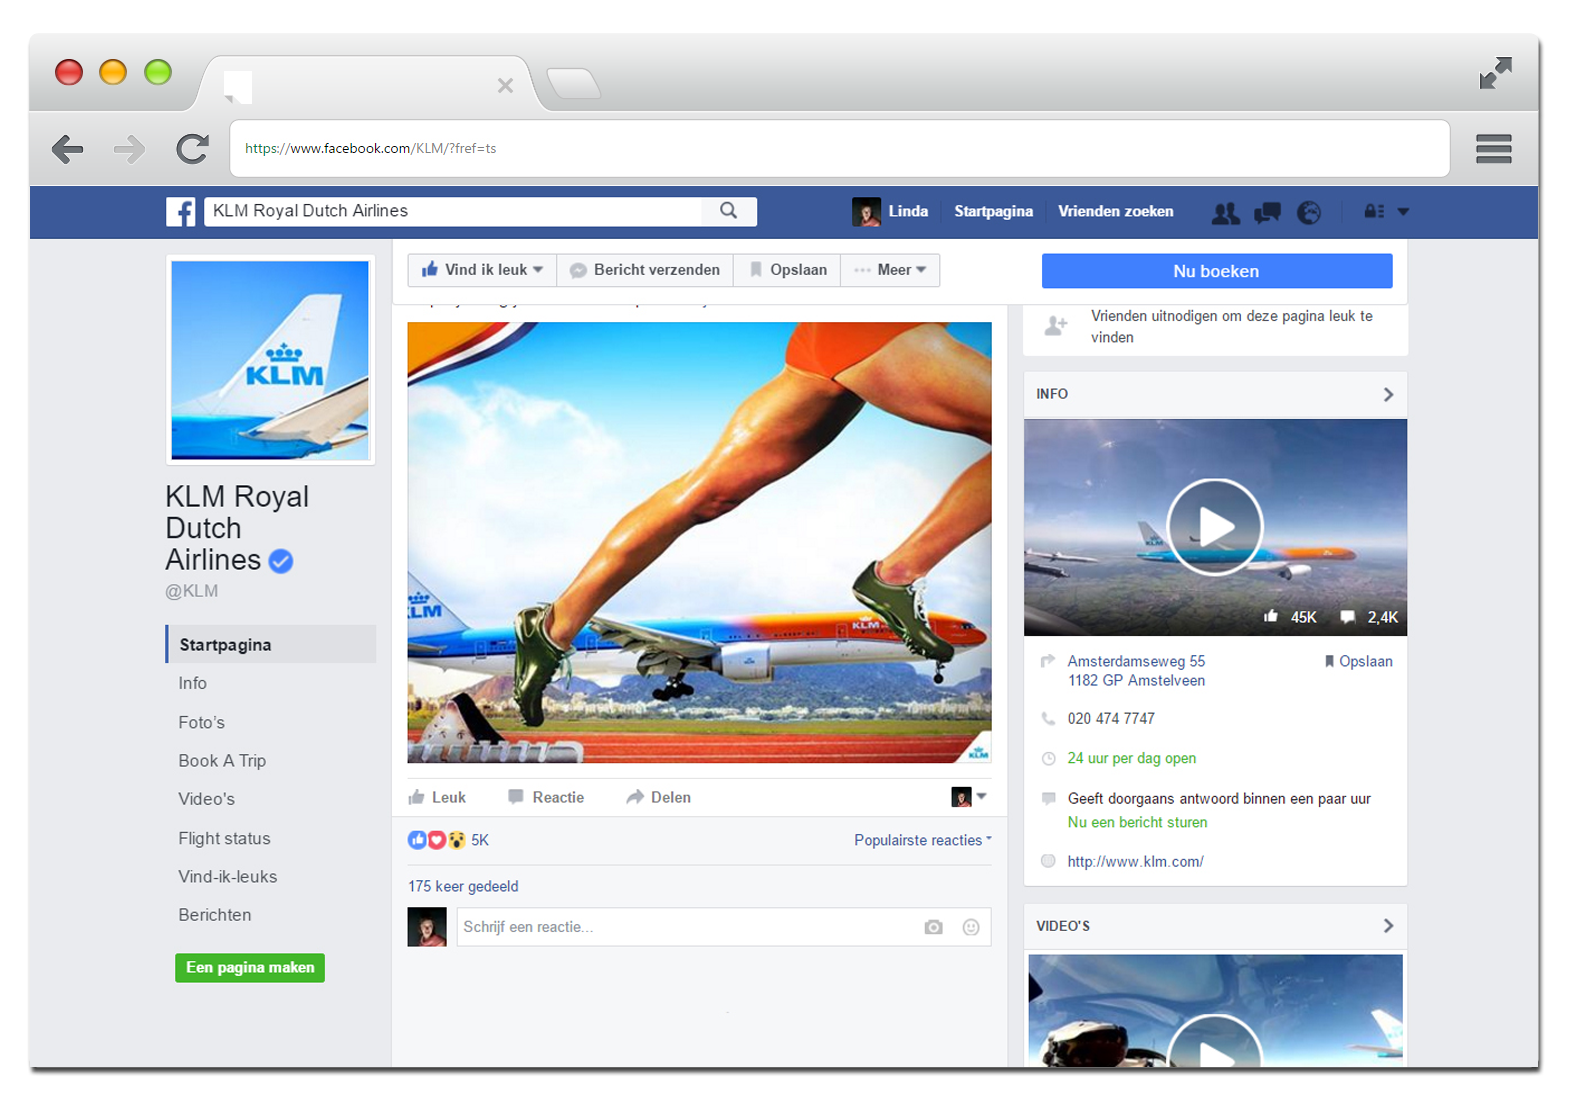Click the reaction emoji icons beside 5K
1574x1102 pixels.
click(x=436, y=840)
